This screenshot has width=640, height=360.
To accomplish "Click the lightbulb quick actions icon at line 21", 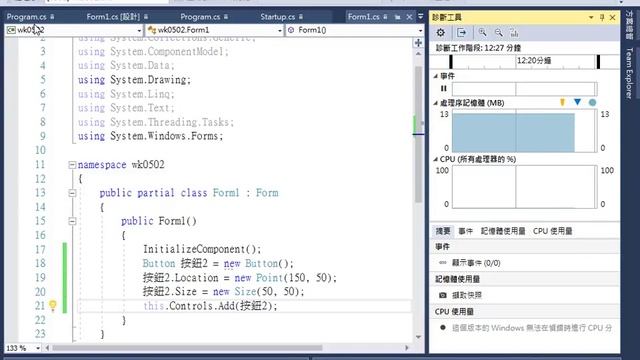I will (x=53, y=305).
